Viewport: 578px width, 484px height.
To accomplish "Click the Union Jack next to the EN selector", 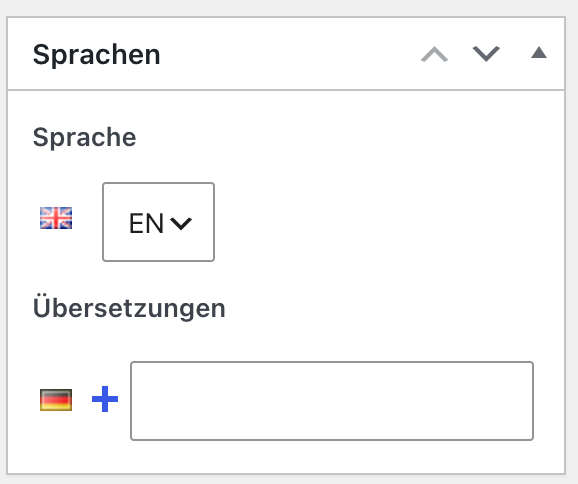I will pyautogui.click(x=56, y=218).
